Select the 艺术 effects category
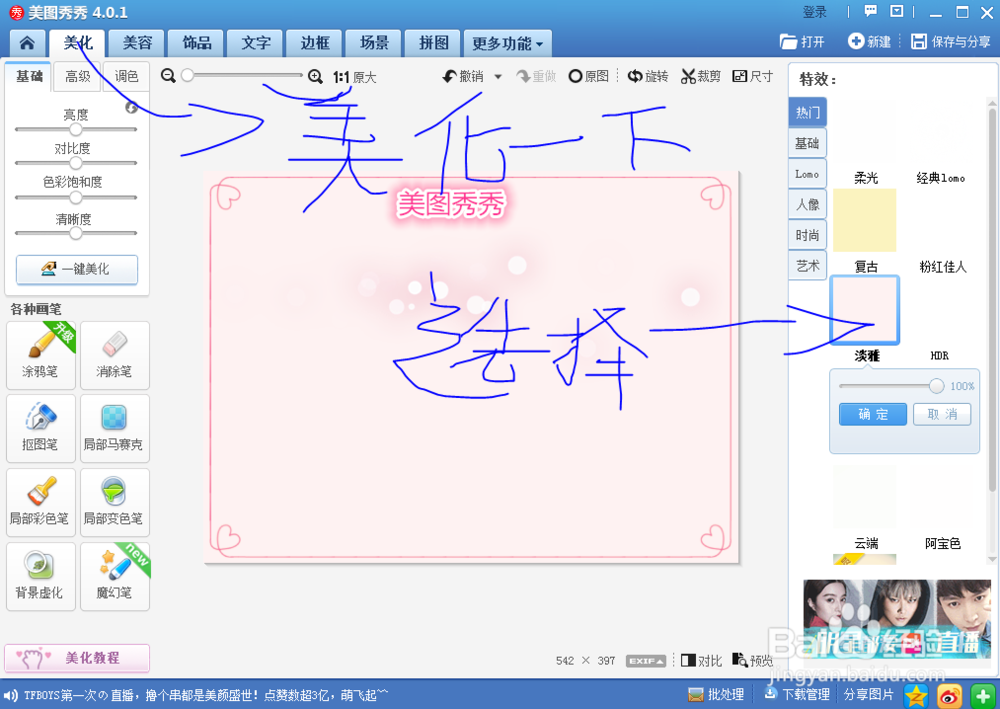The height and width of the screenshot is (709, 1000). pos(807,266)
